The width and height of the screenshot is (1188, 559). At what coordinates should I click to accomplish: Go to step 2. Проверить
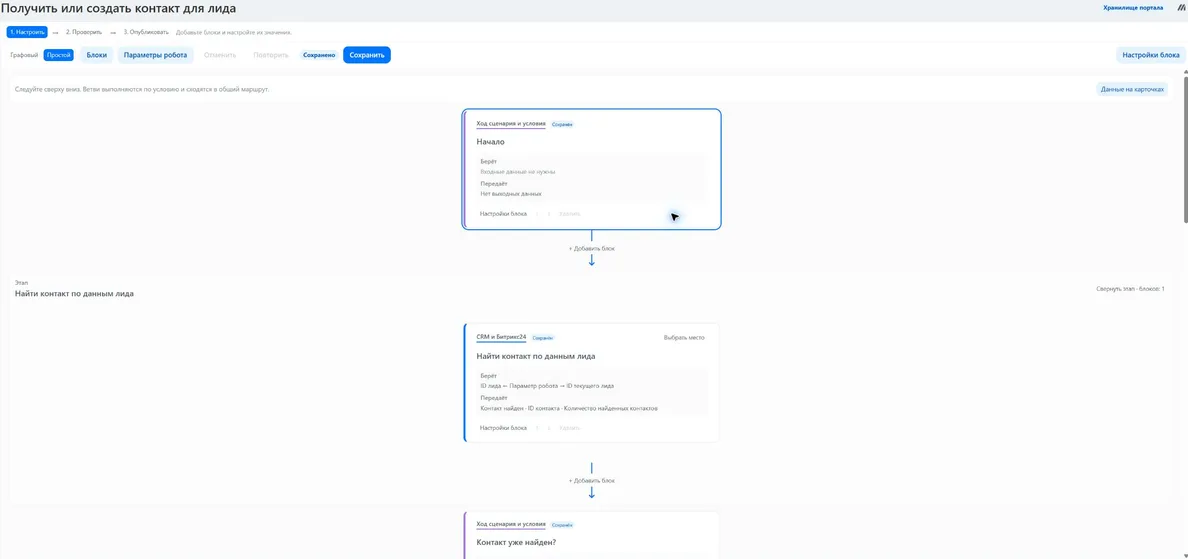pos(83,33)
